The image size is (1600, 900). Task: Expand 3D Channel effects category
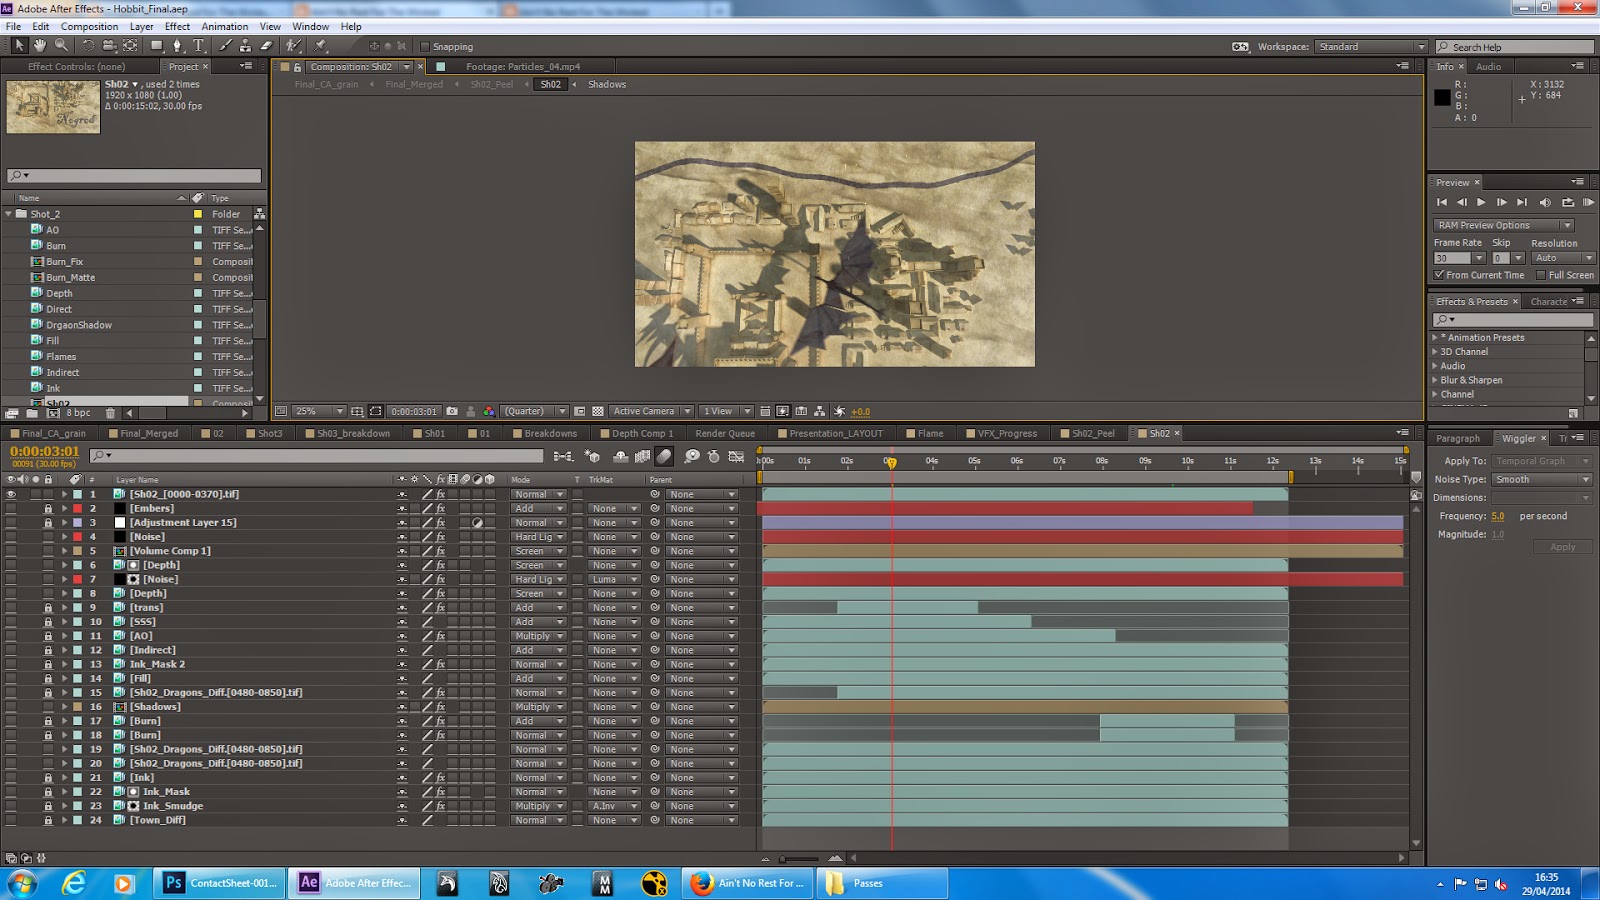(1435, 352)
